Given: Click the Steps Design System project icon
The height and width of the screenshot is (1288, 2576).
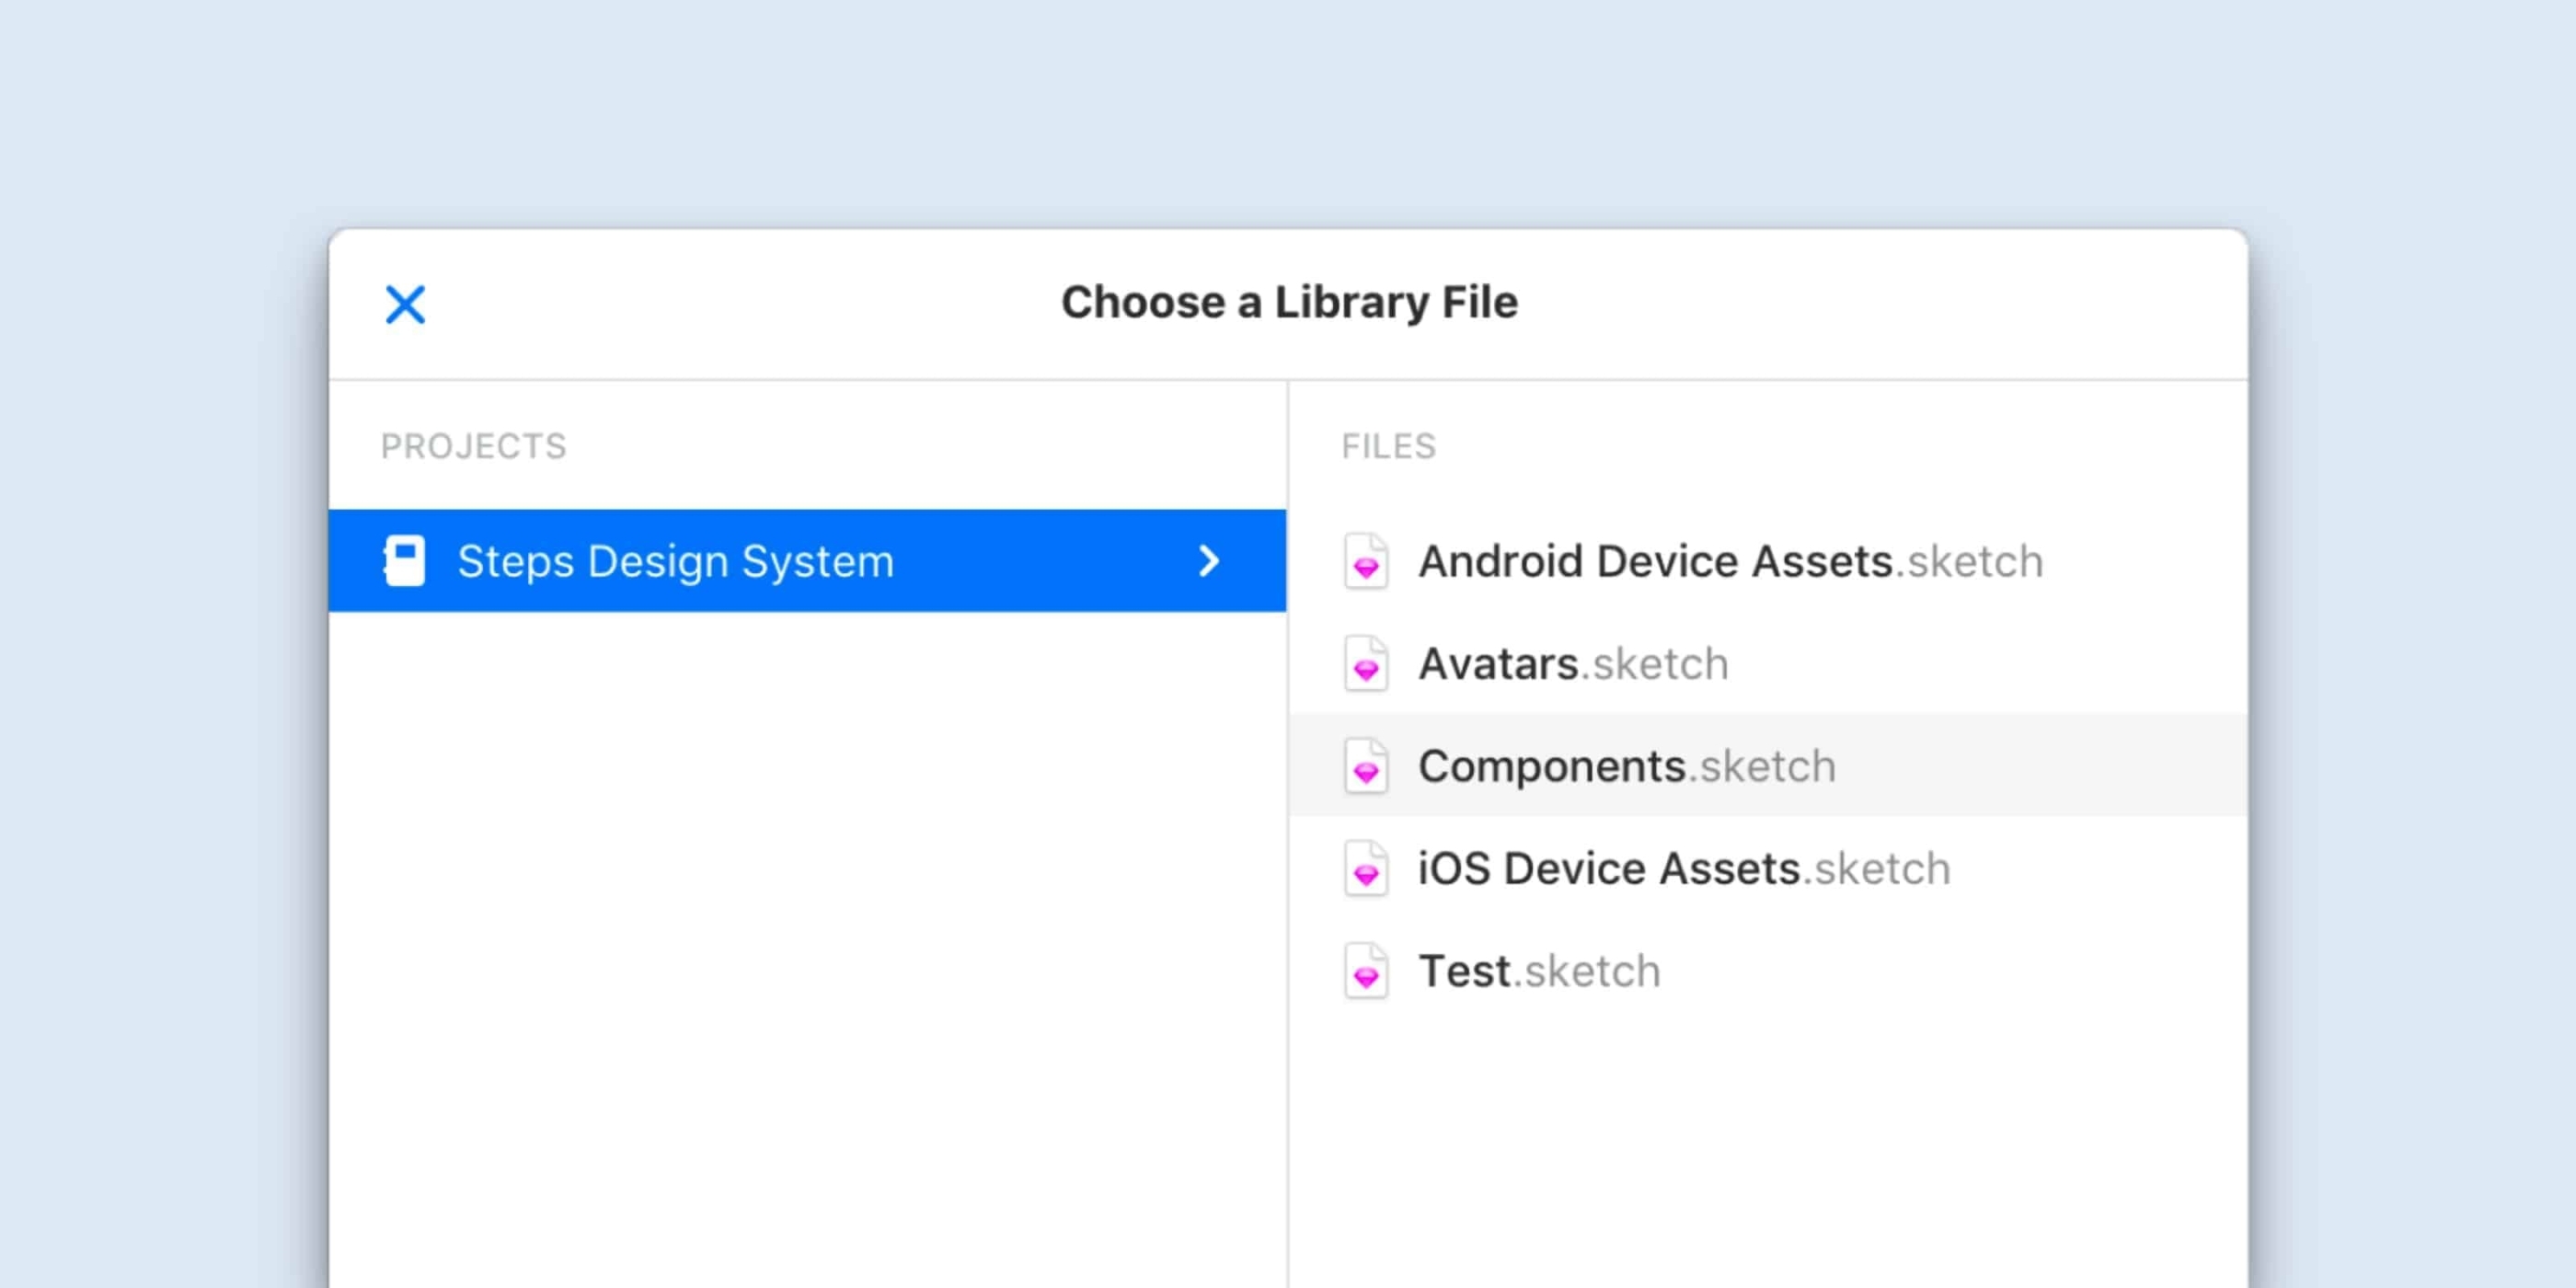Looking at the screenshot, I should pyautogui.click(x=404, y=561).
